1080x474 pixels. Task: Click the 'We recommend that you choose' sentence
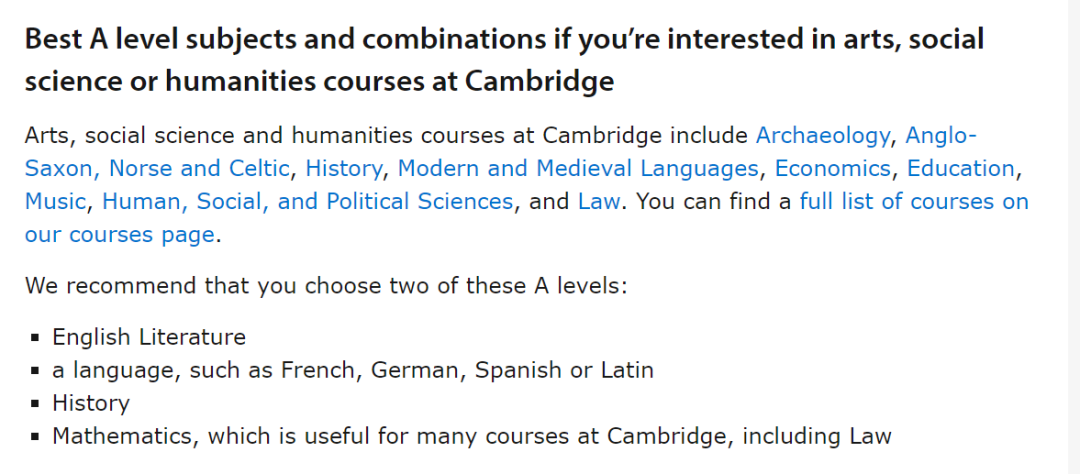[326, 285]
